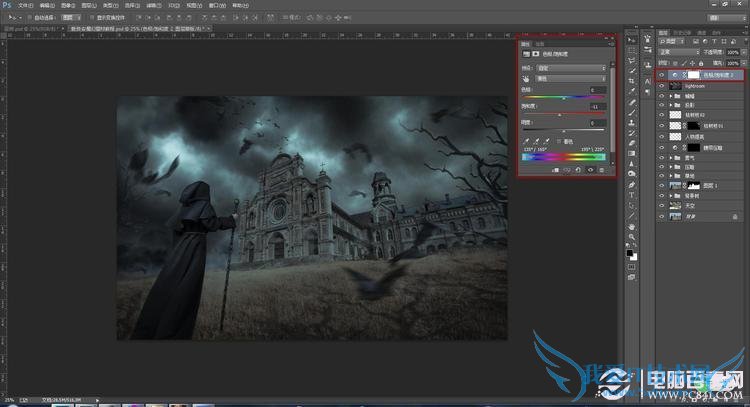Enable the Colorize checkbox

pyautogui.click(x=560, y=141)
